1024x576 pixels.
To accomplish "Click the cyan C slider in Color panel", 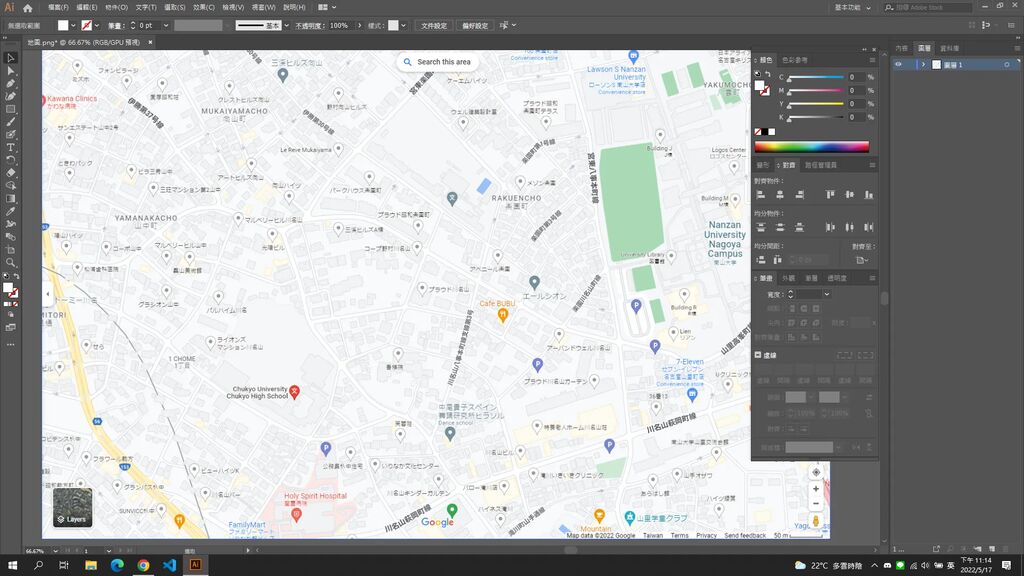I will pyautogui.click(x=815, y=77).
